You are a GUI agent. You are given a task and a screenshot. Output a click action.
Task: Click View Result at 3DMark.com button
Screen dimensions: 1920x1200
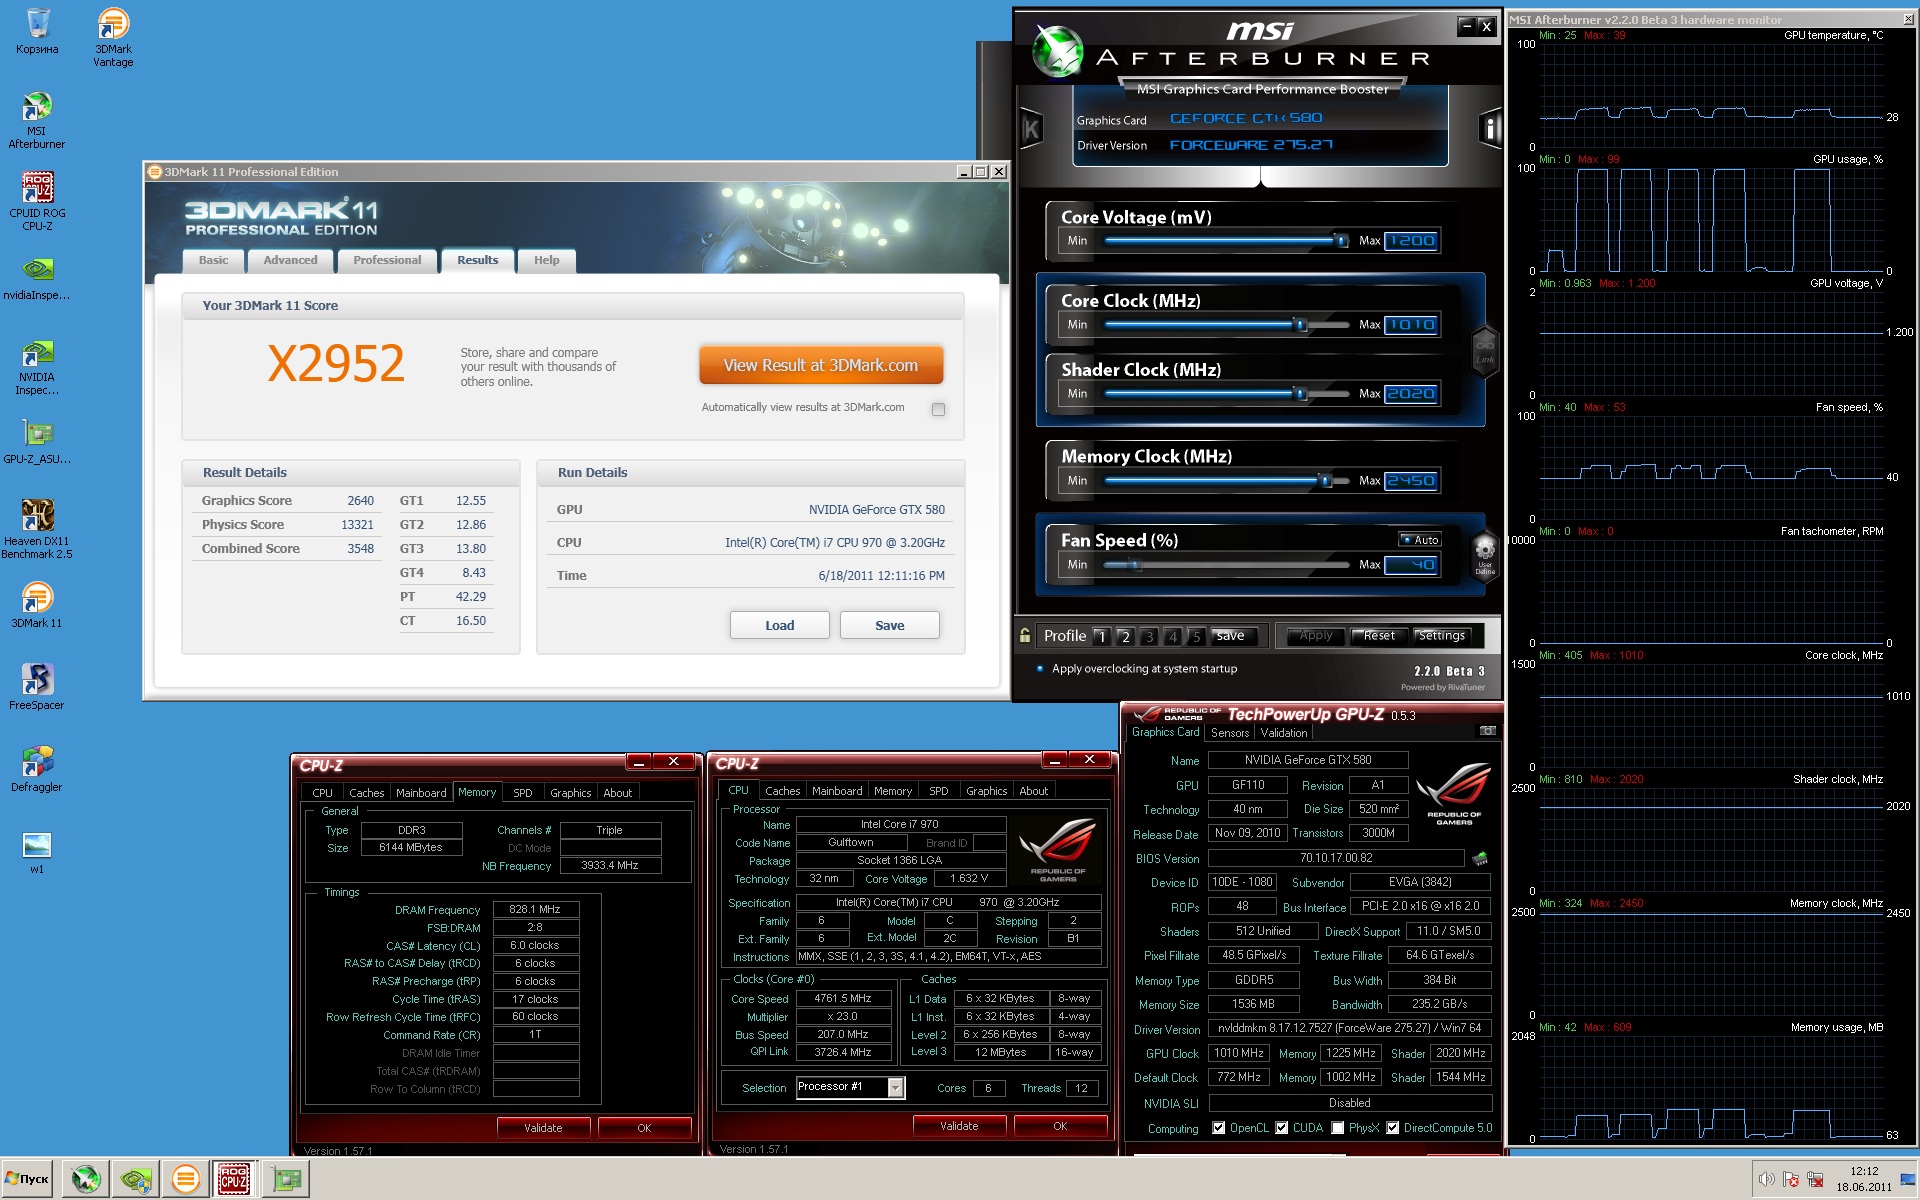pyautogui.click(x=820, y=365)
